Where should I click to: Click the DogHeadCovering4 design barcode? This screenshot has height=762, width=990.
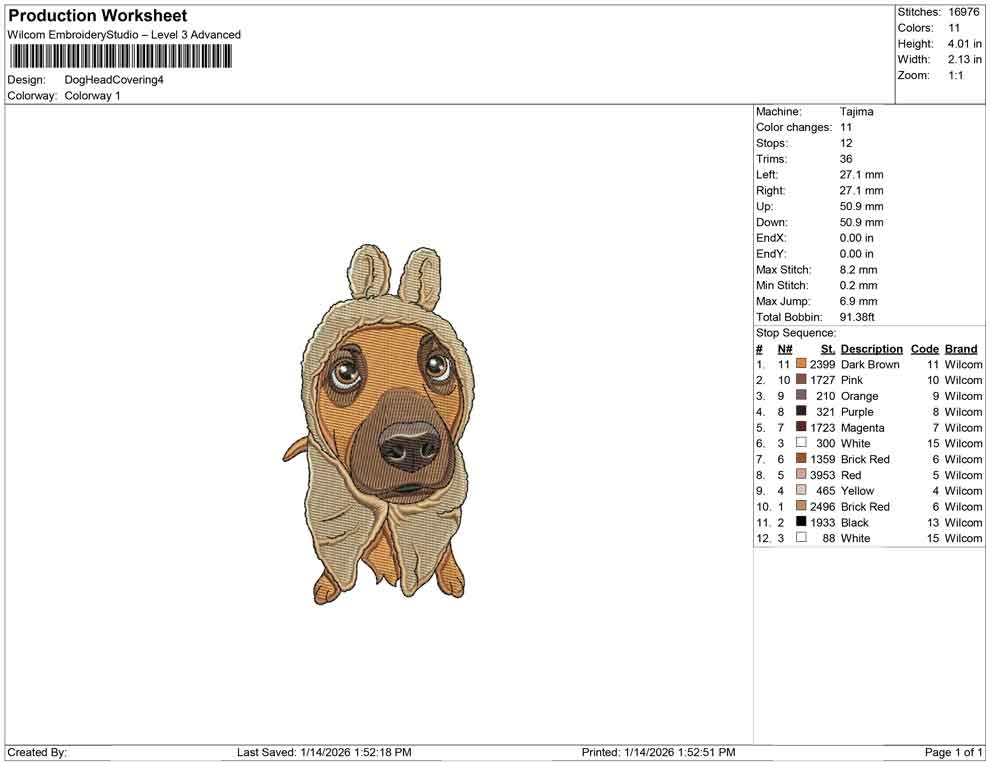[x=120, y=55]
